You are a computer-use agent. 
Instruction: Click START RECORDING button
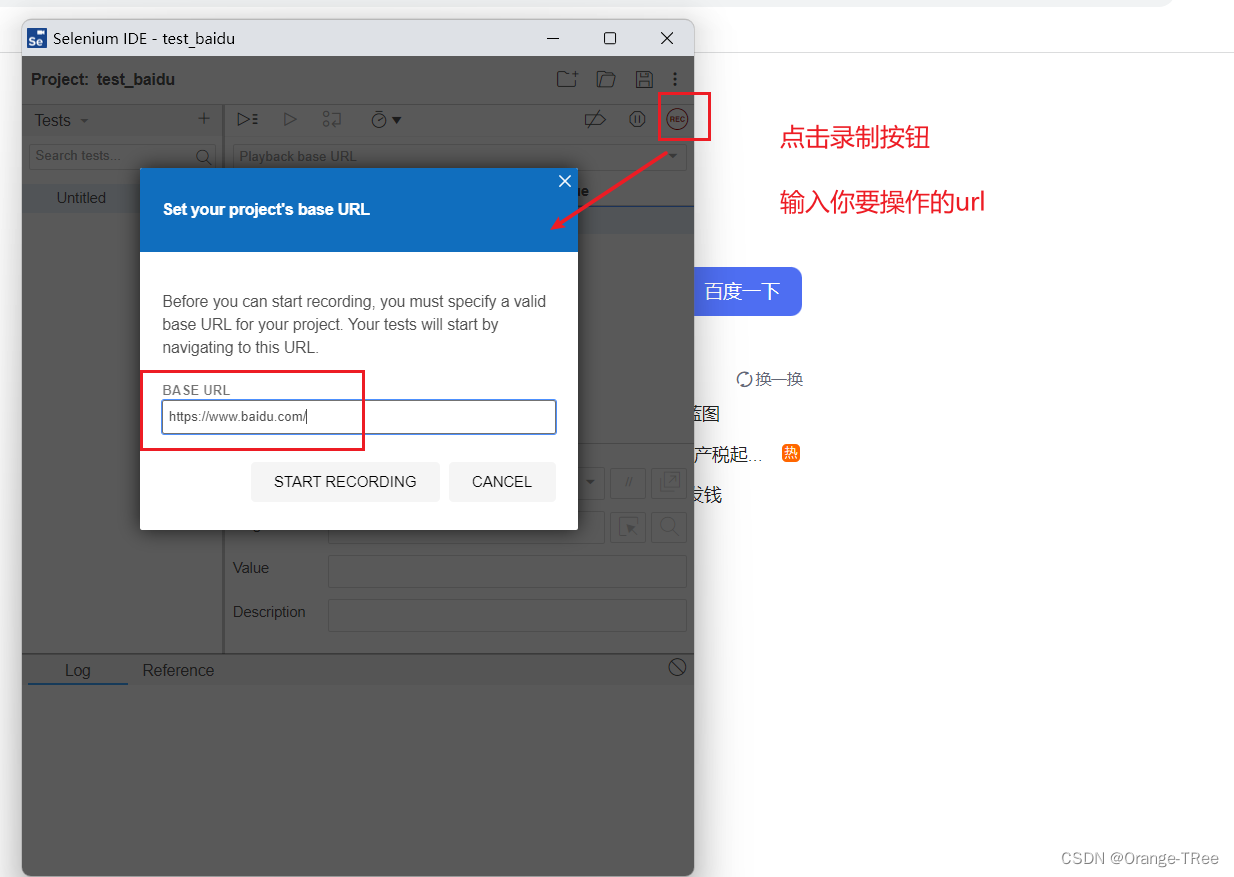pos(345,482)
